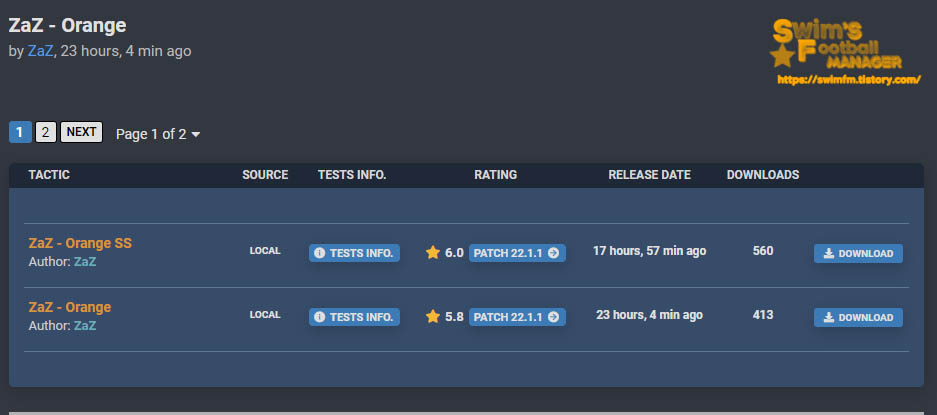Click the TESTS INFO. column header
This screenshot has height=415, width=937.
(x=352, y=175)
